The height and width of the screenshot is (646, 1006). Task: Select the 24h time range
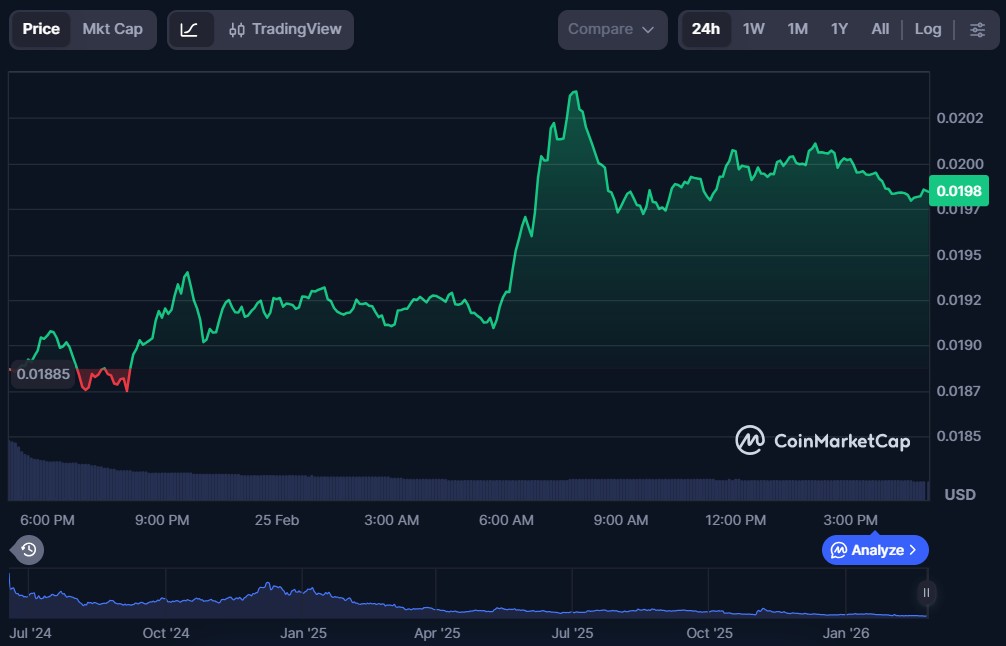coord(705,30)
